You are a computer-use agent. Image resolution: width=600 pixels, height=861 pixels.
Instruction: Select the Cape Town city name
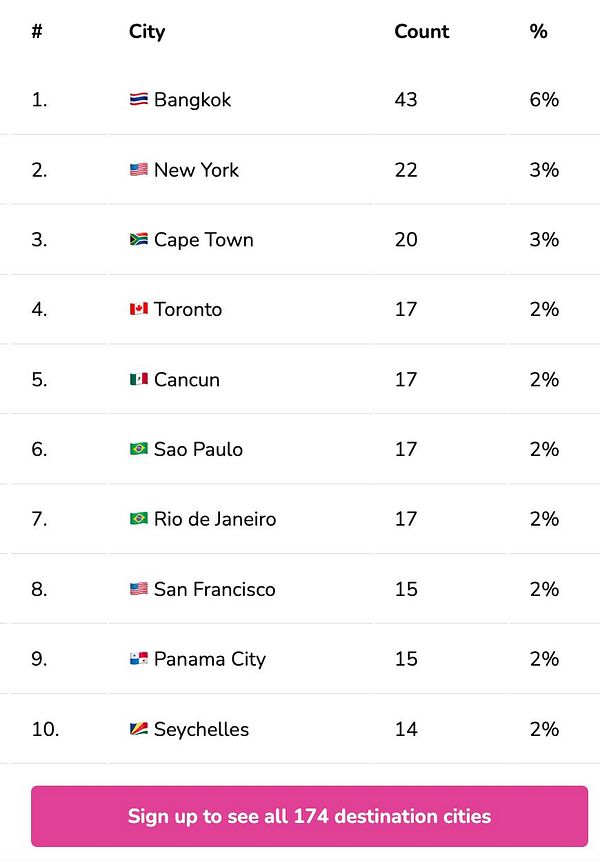click(204, 240)
